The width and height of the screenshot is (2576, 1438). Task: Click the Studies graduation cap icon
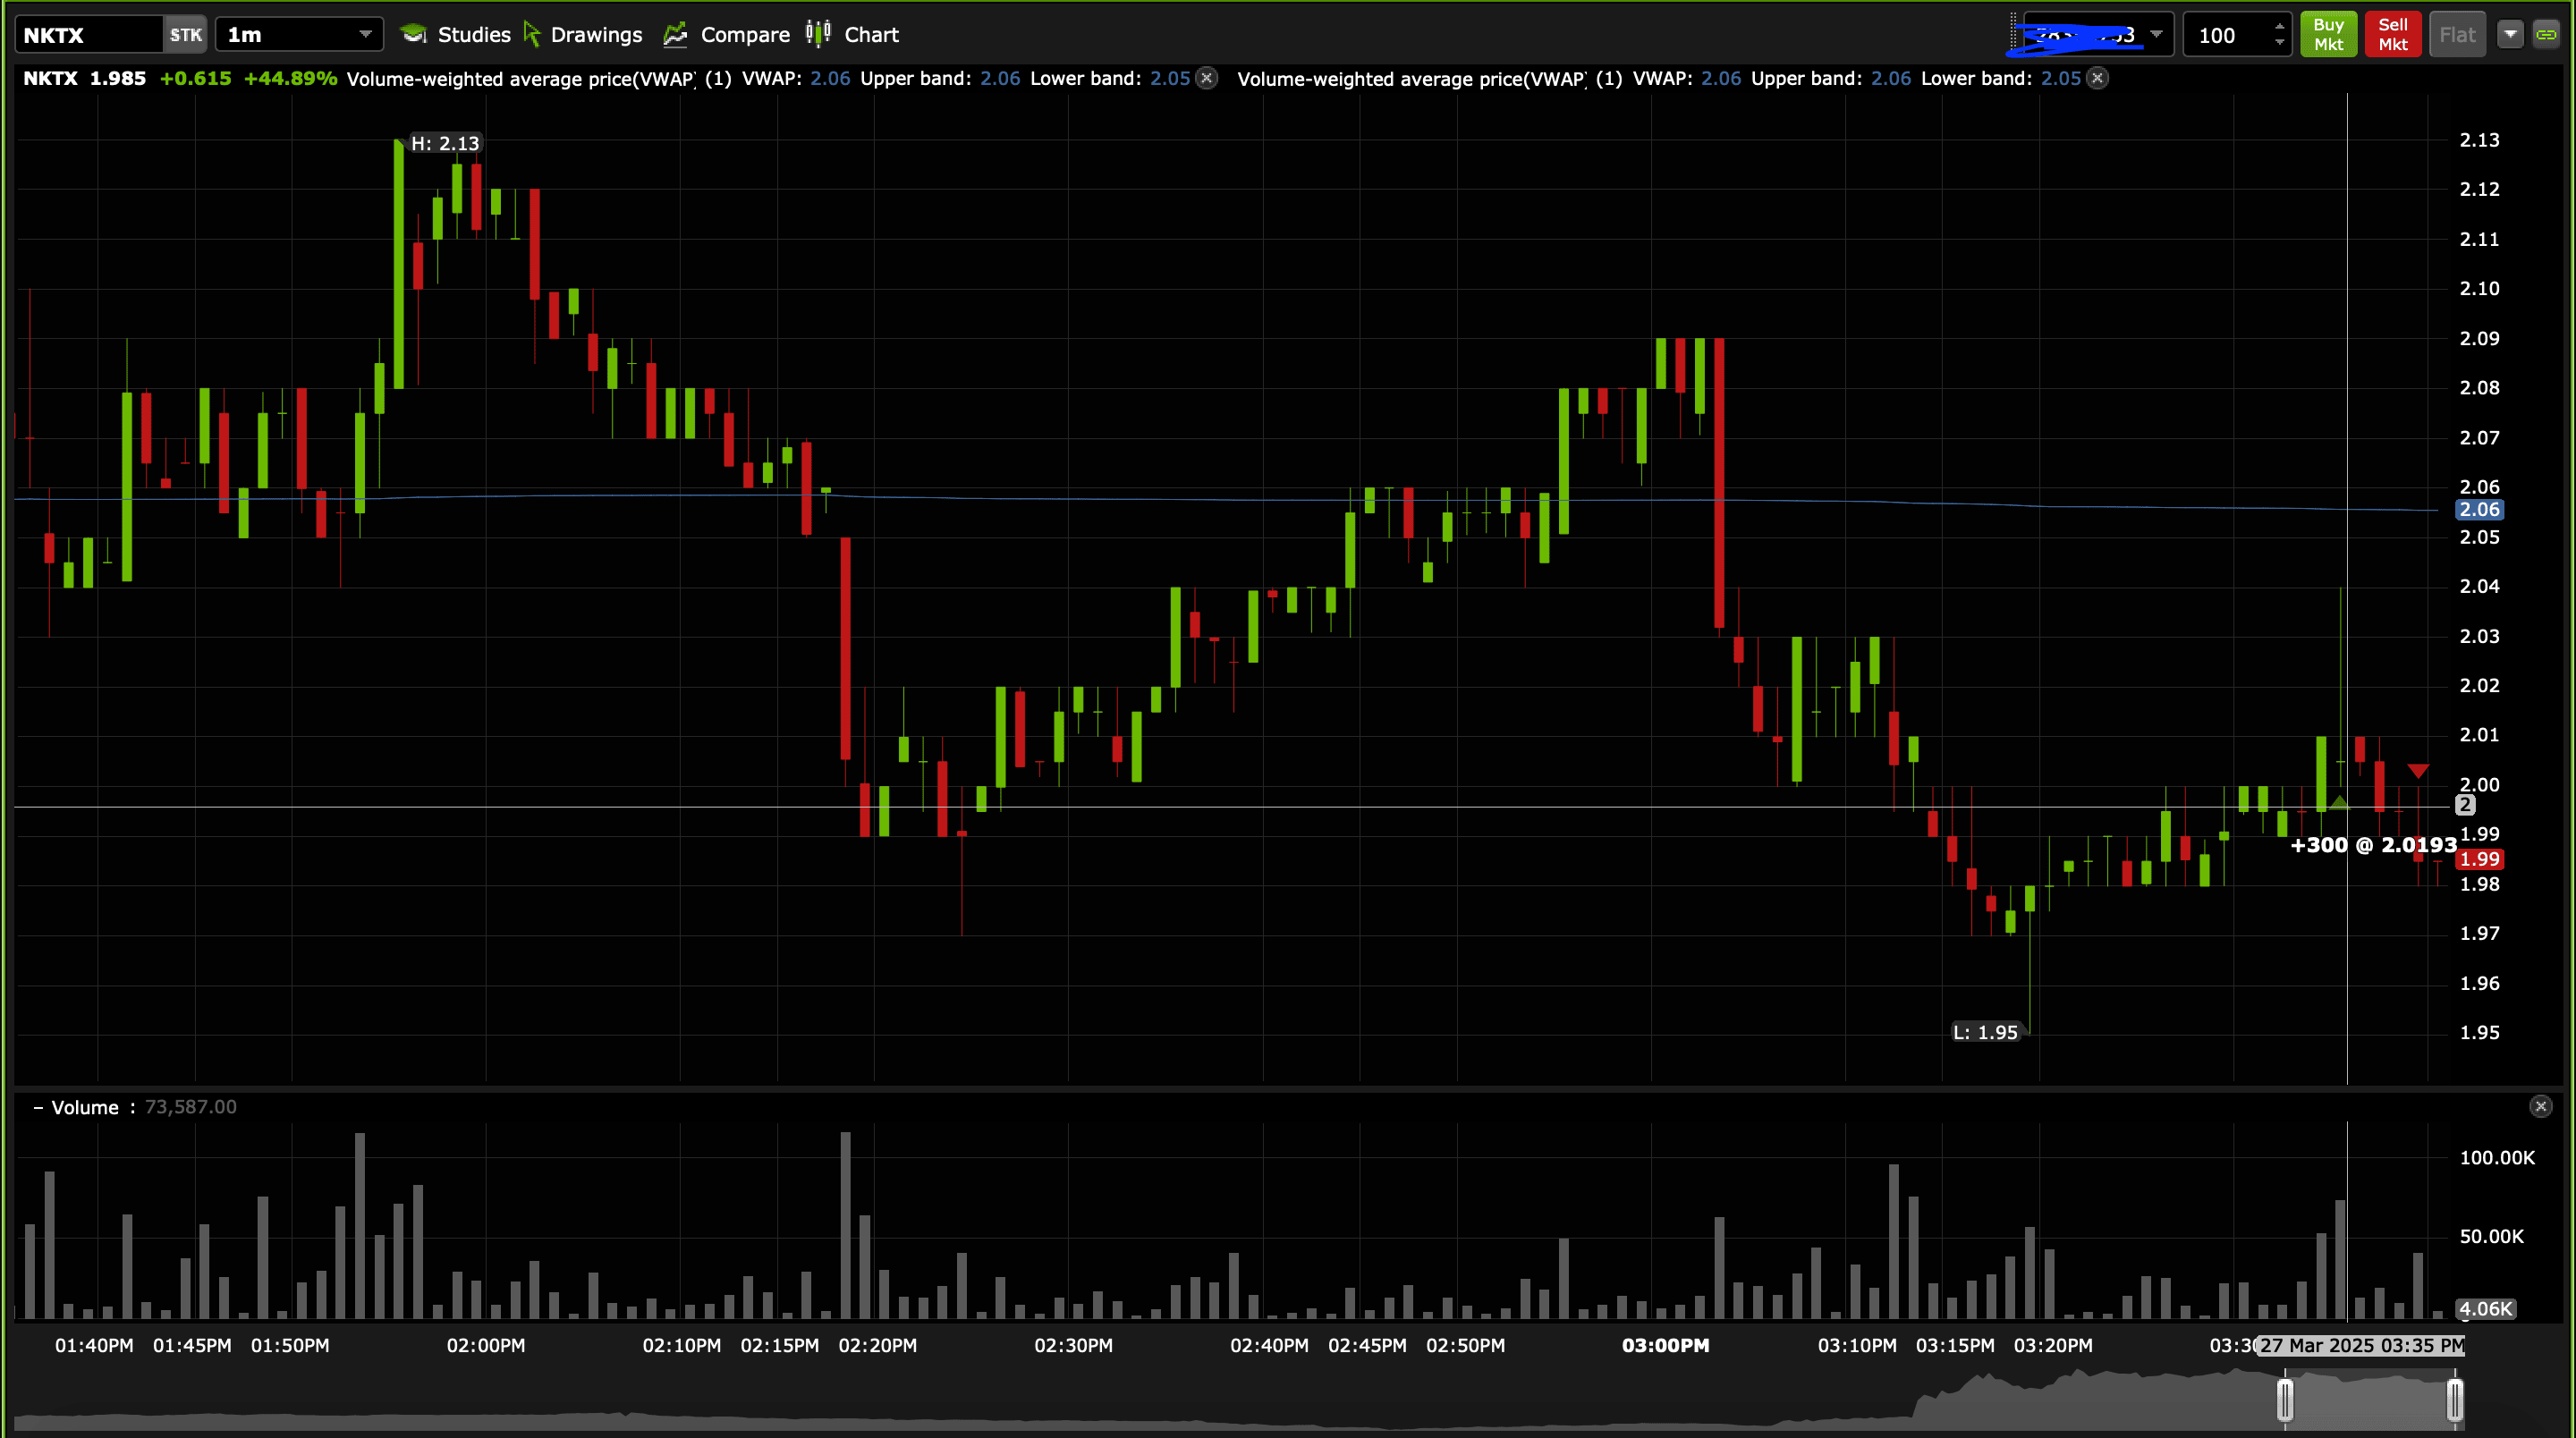click(413, 35)
